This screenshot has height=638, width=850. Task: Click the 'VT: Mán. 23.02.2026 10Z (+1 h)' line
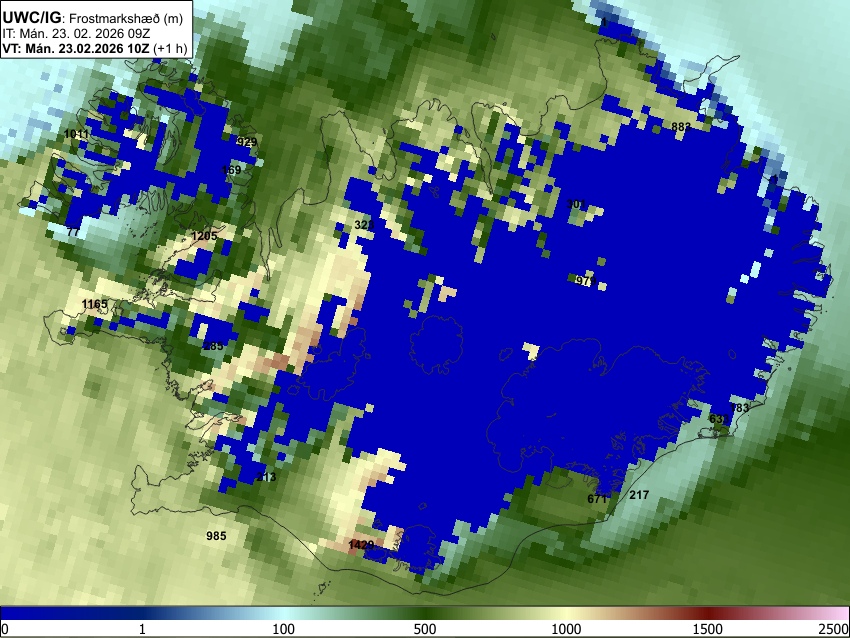95,48
